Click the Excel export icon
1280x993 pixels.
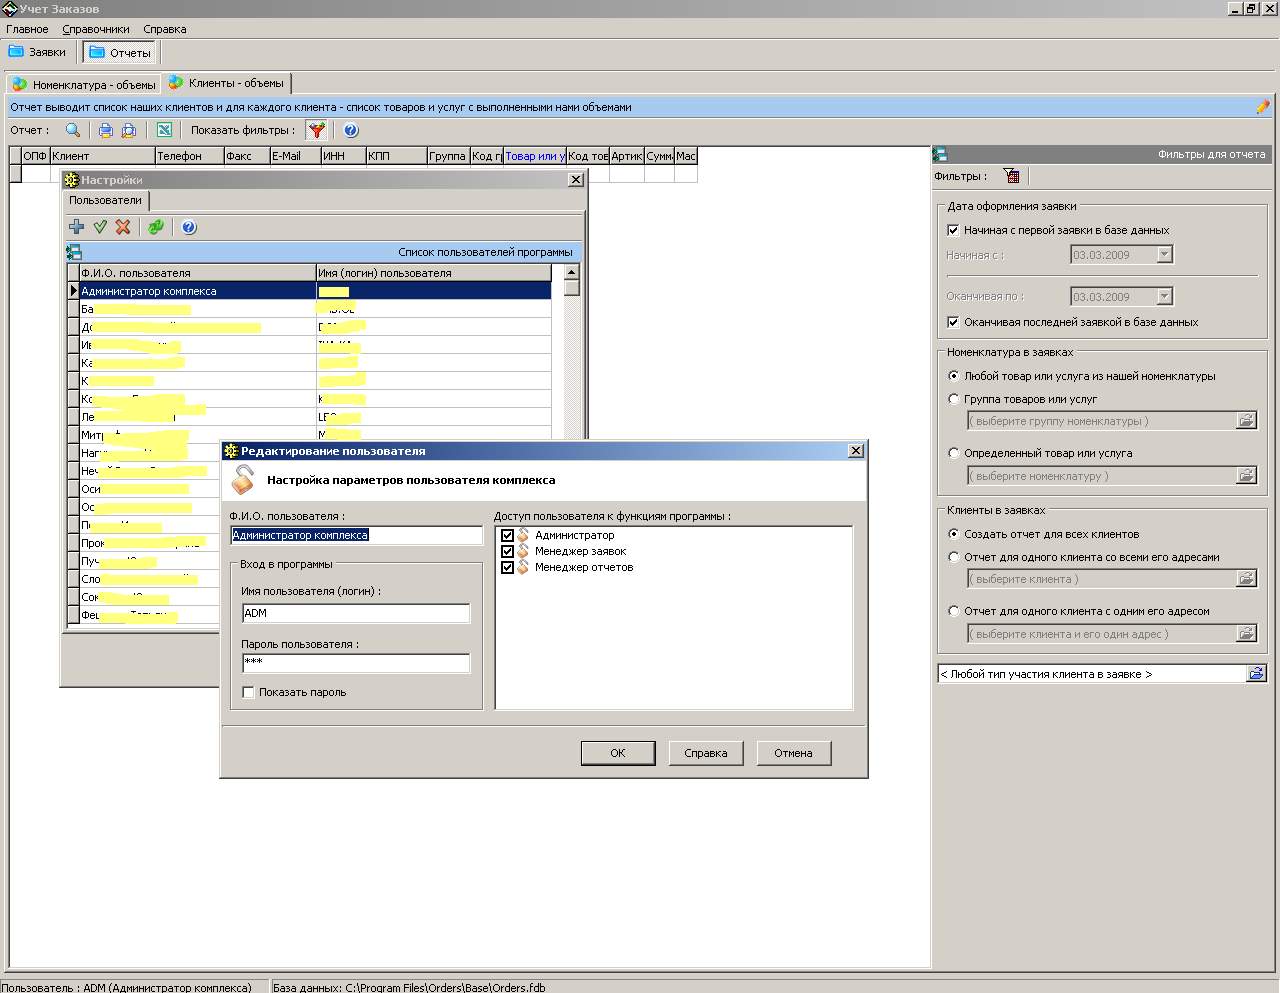(164, 130)
